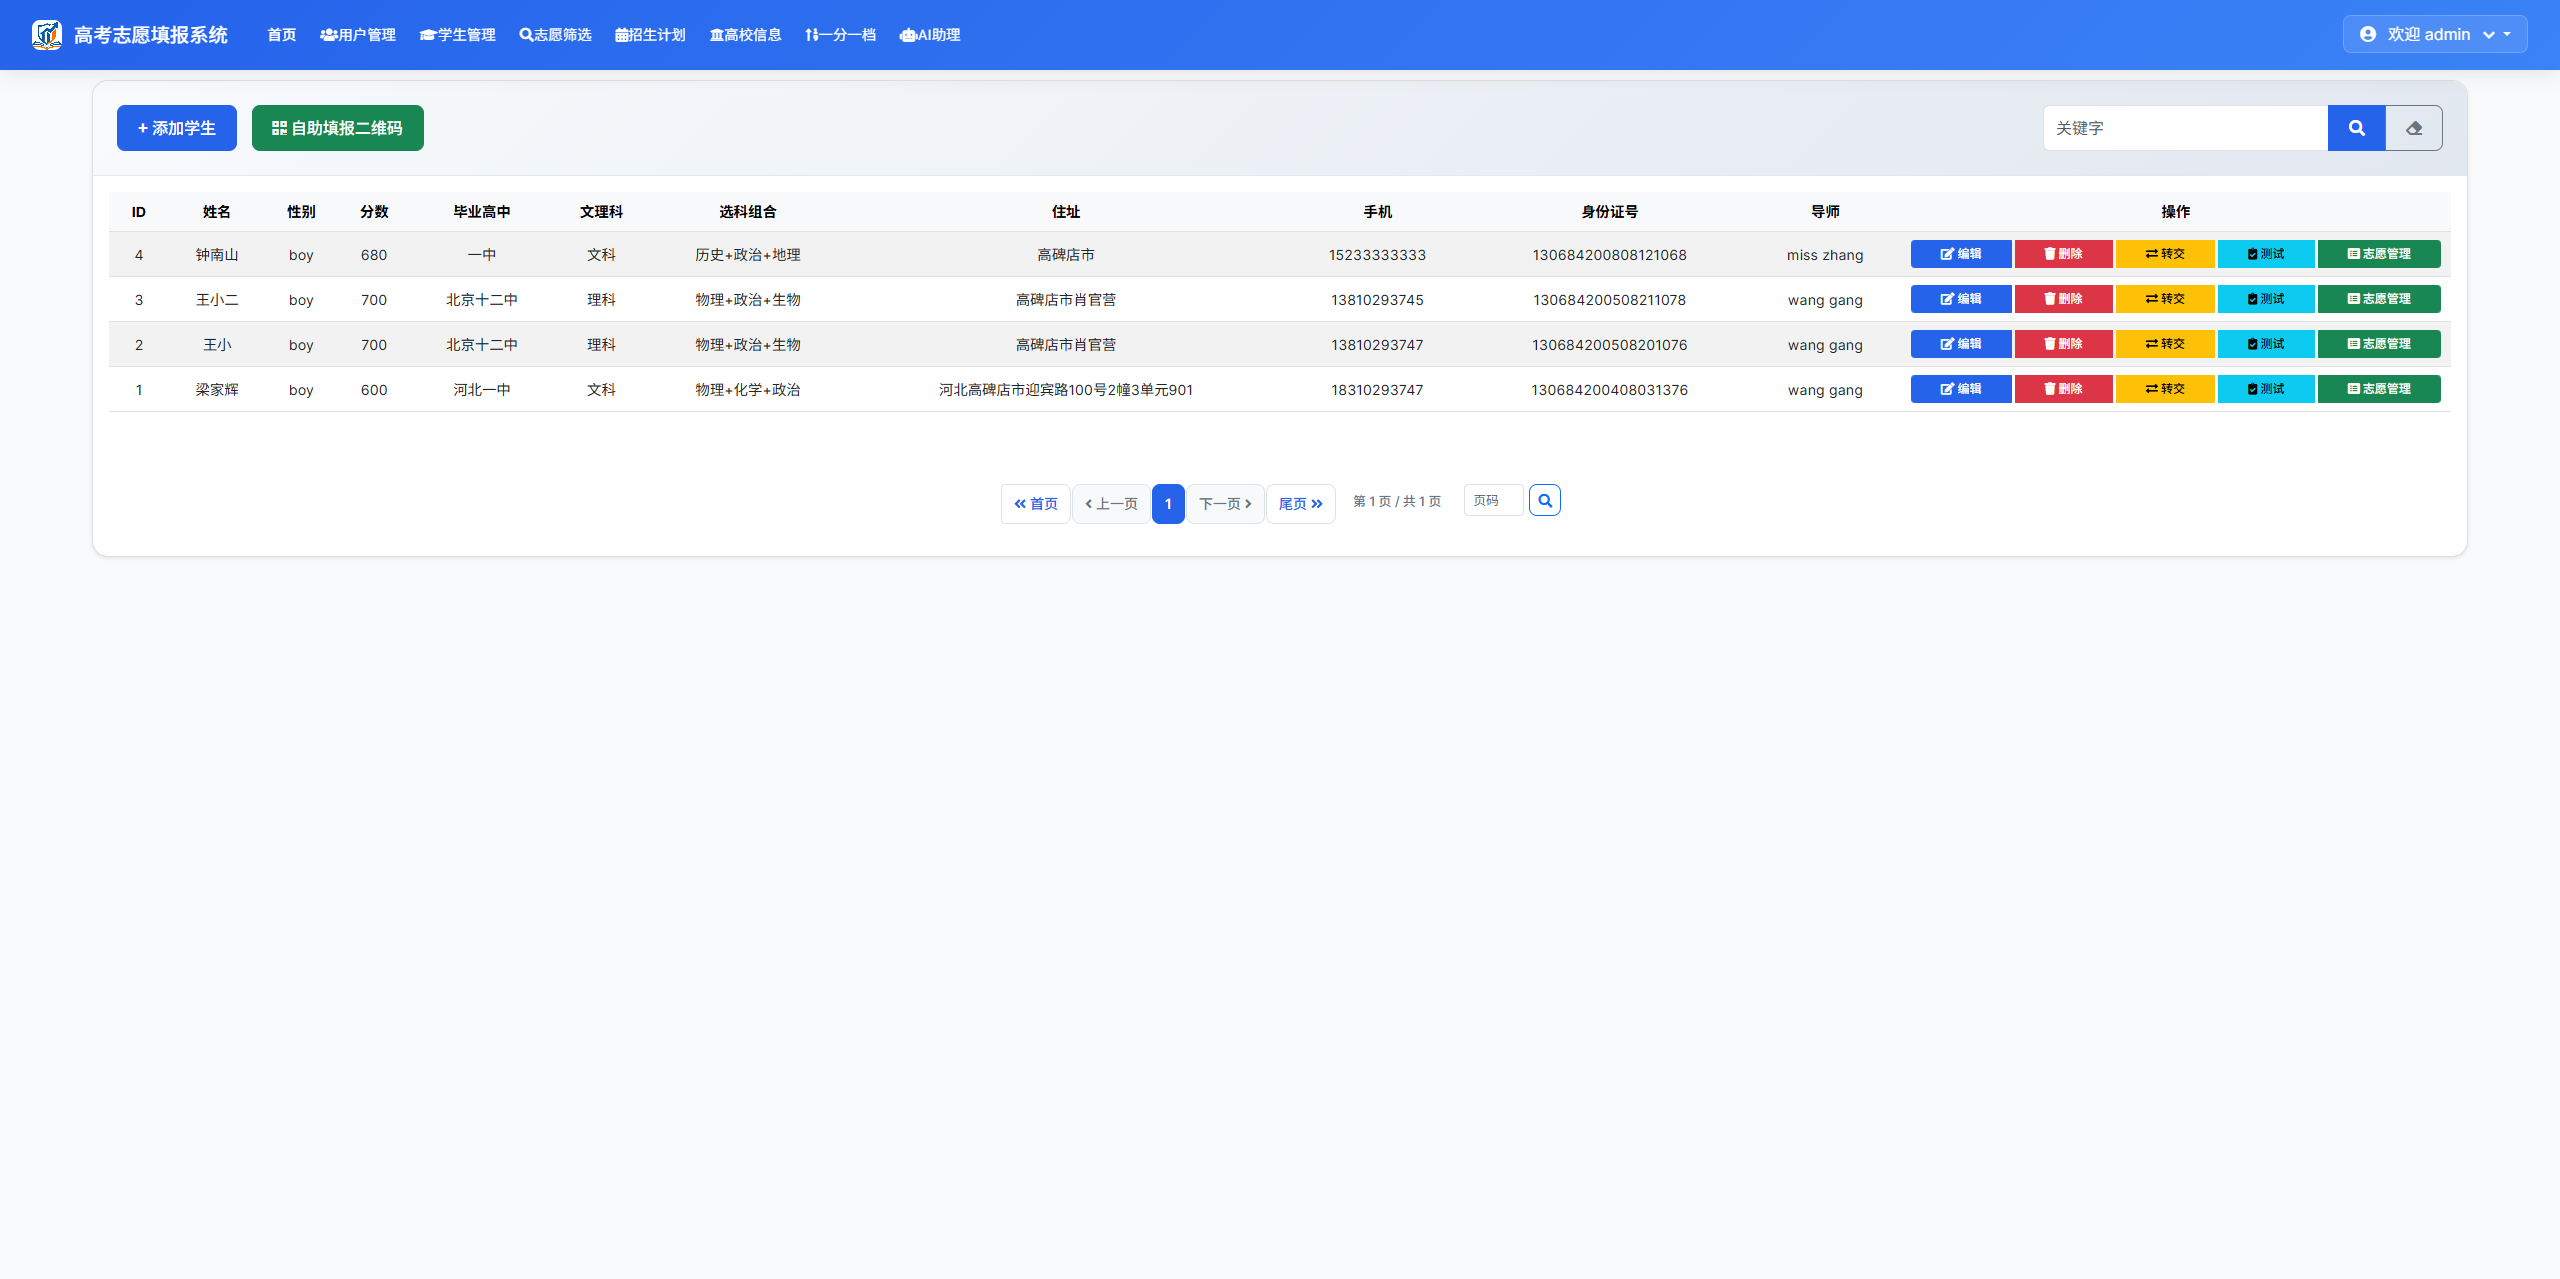
Task: Click the 页码 page number field
Action: (x=1493, y=500)
